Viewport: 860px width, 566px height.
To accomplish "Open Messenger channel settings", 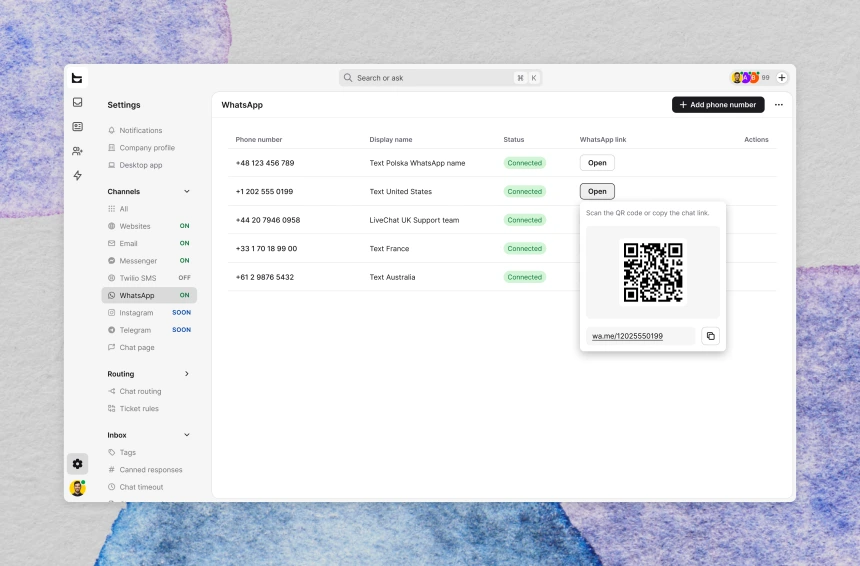I will (x=149, y=261).
